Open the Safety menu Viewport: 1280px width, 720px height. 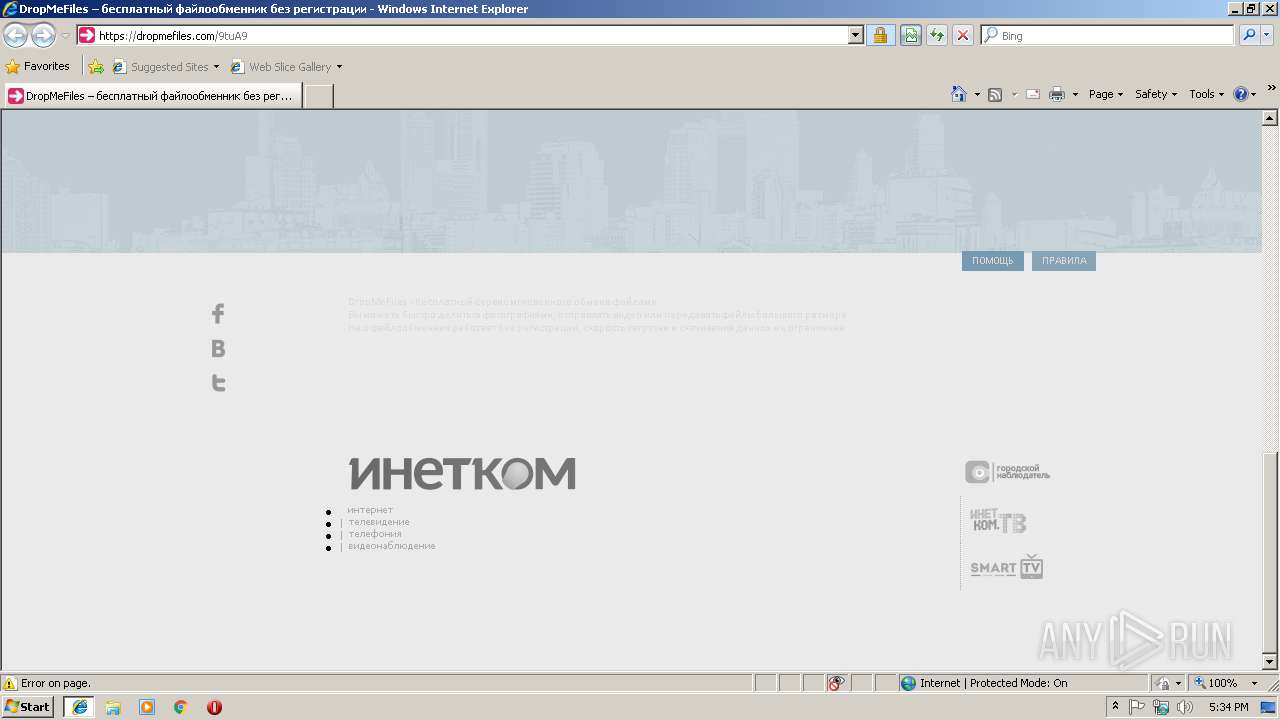[1156, 94]
